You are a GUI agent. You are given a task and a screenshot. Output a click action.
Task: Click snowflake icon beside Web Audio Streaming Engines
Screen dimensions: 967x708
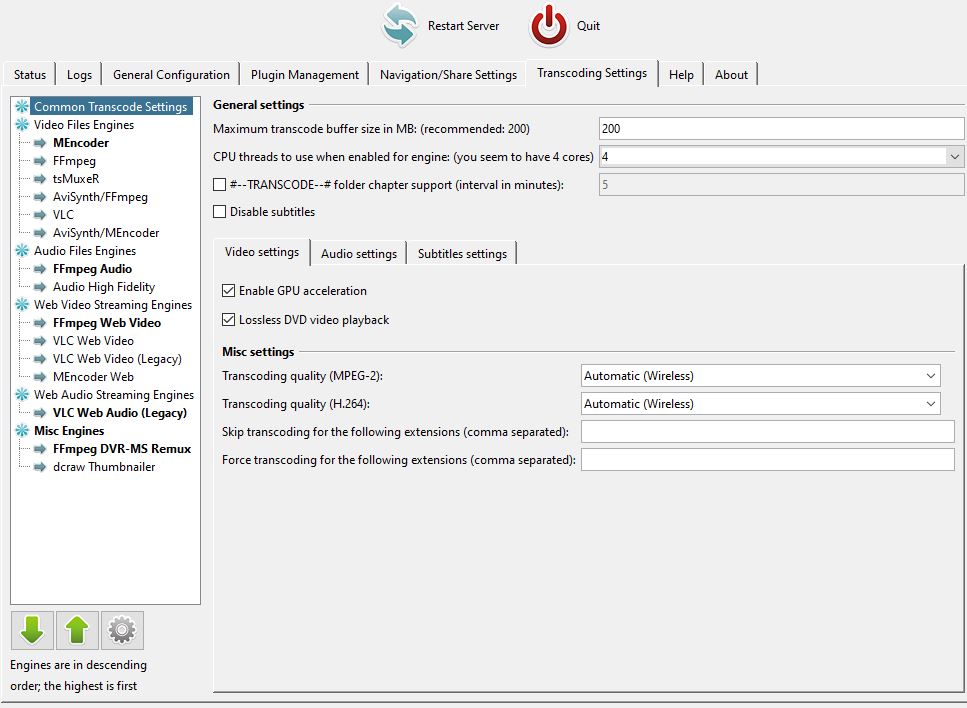coord(22,395)
